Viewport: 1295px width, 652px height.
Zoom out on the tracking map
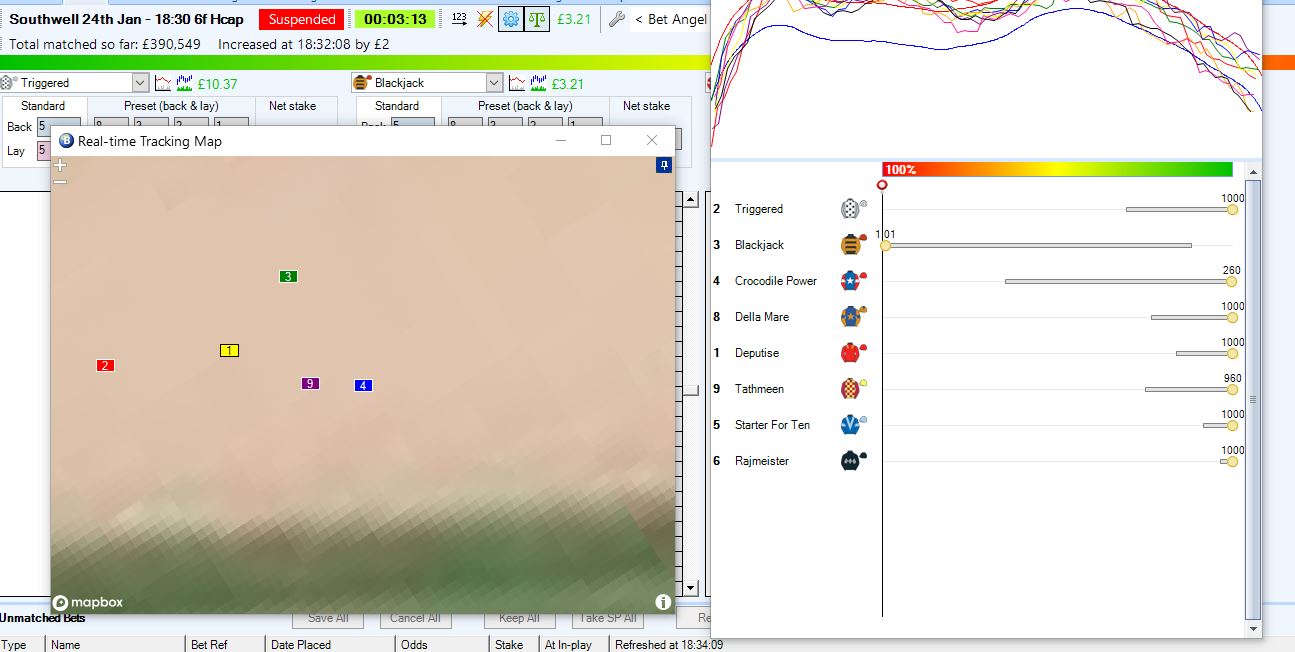pyautogui.click(x=60, y=182)
